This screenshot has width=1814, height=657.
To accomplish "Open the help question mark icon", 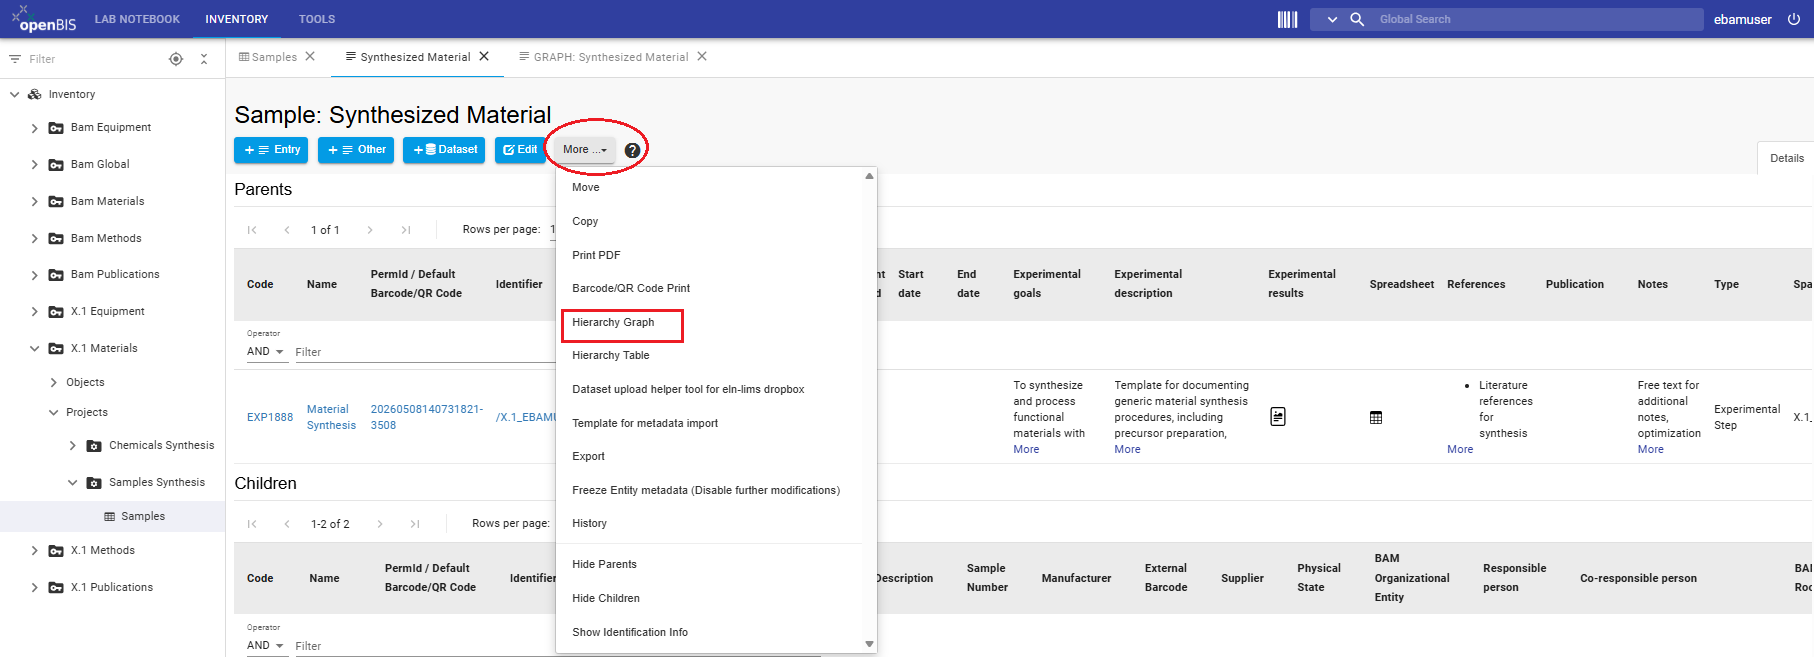I will point(632,150).
